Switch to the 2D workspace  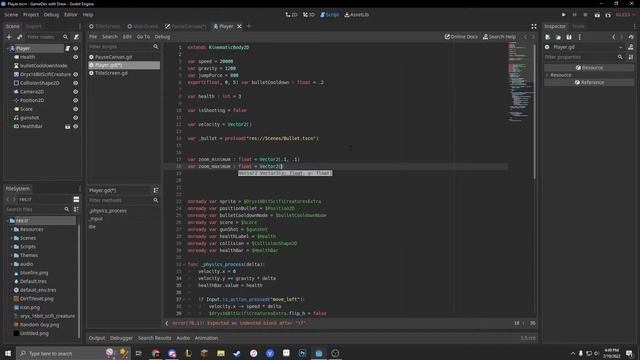291,15
